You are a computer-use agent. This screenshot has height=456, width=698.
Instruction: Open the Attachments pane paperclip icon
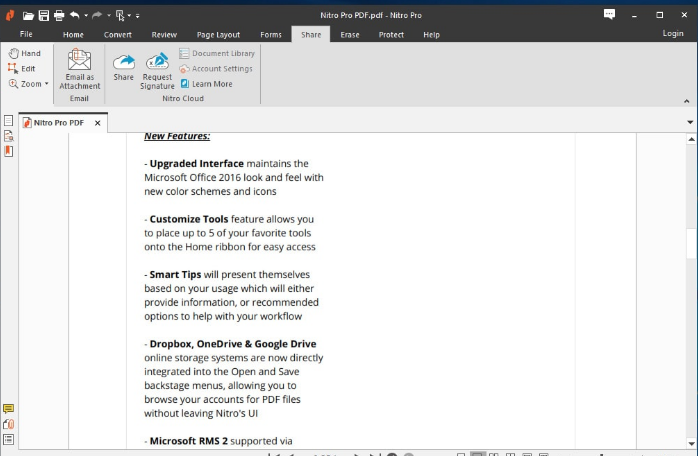(8, 424)
